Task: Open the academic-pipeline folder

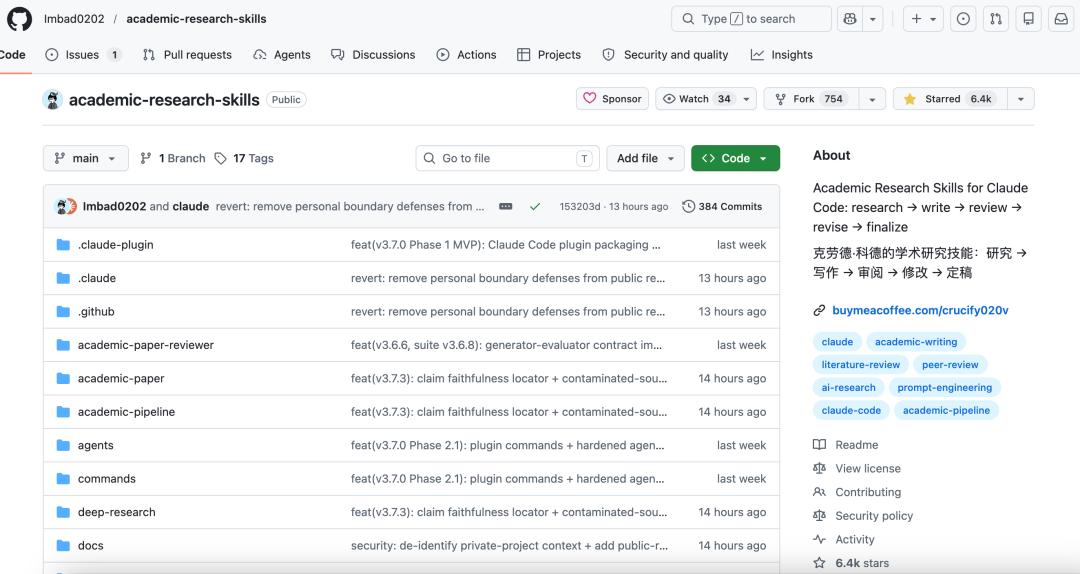Action: pyautogui.click(x=126, y=411)
